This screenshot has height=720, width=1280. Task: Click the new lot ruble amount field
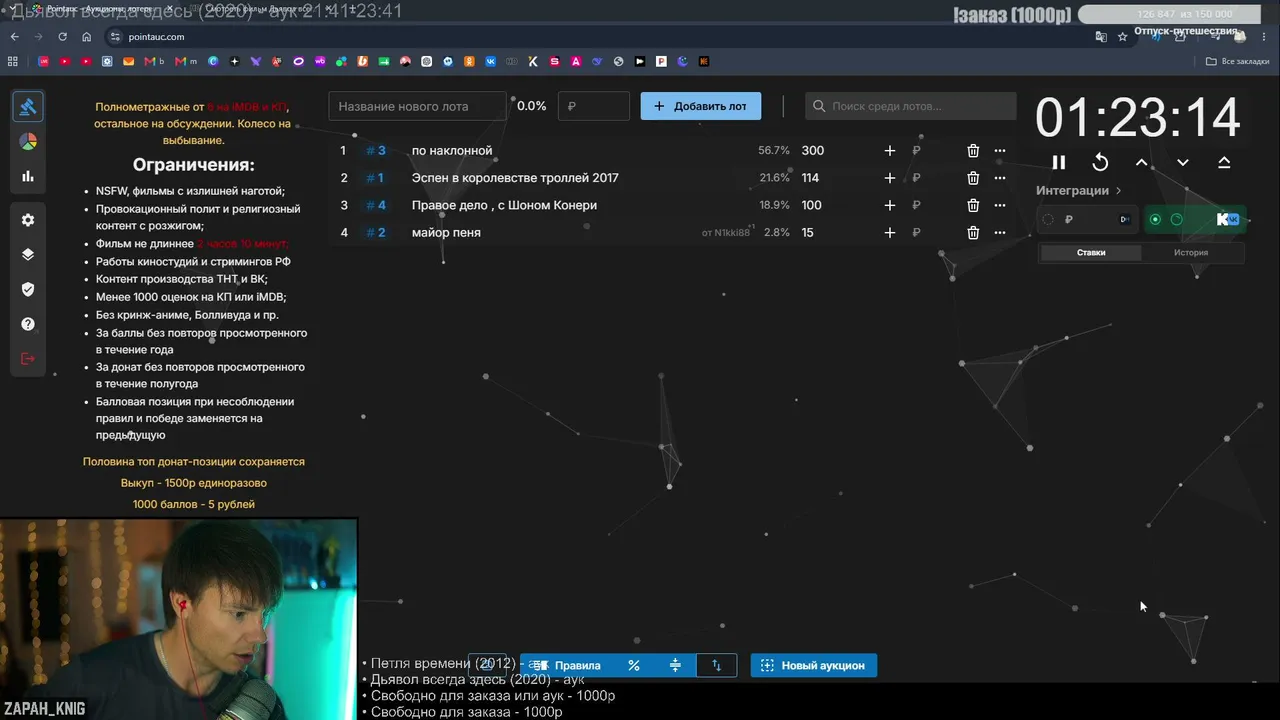click(x=594, y=106)
